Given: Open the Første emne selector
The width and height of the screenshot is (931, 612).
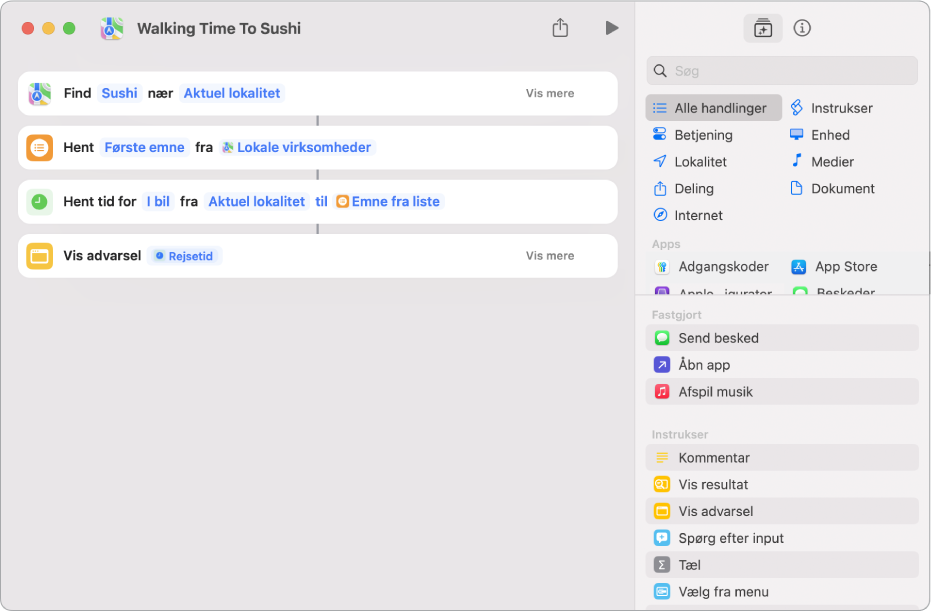Looking at the screenshot, I should (144, 147).
